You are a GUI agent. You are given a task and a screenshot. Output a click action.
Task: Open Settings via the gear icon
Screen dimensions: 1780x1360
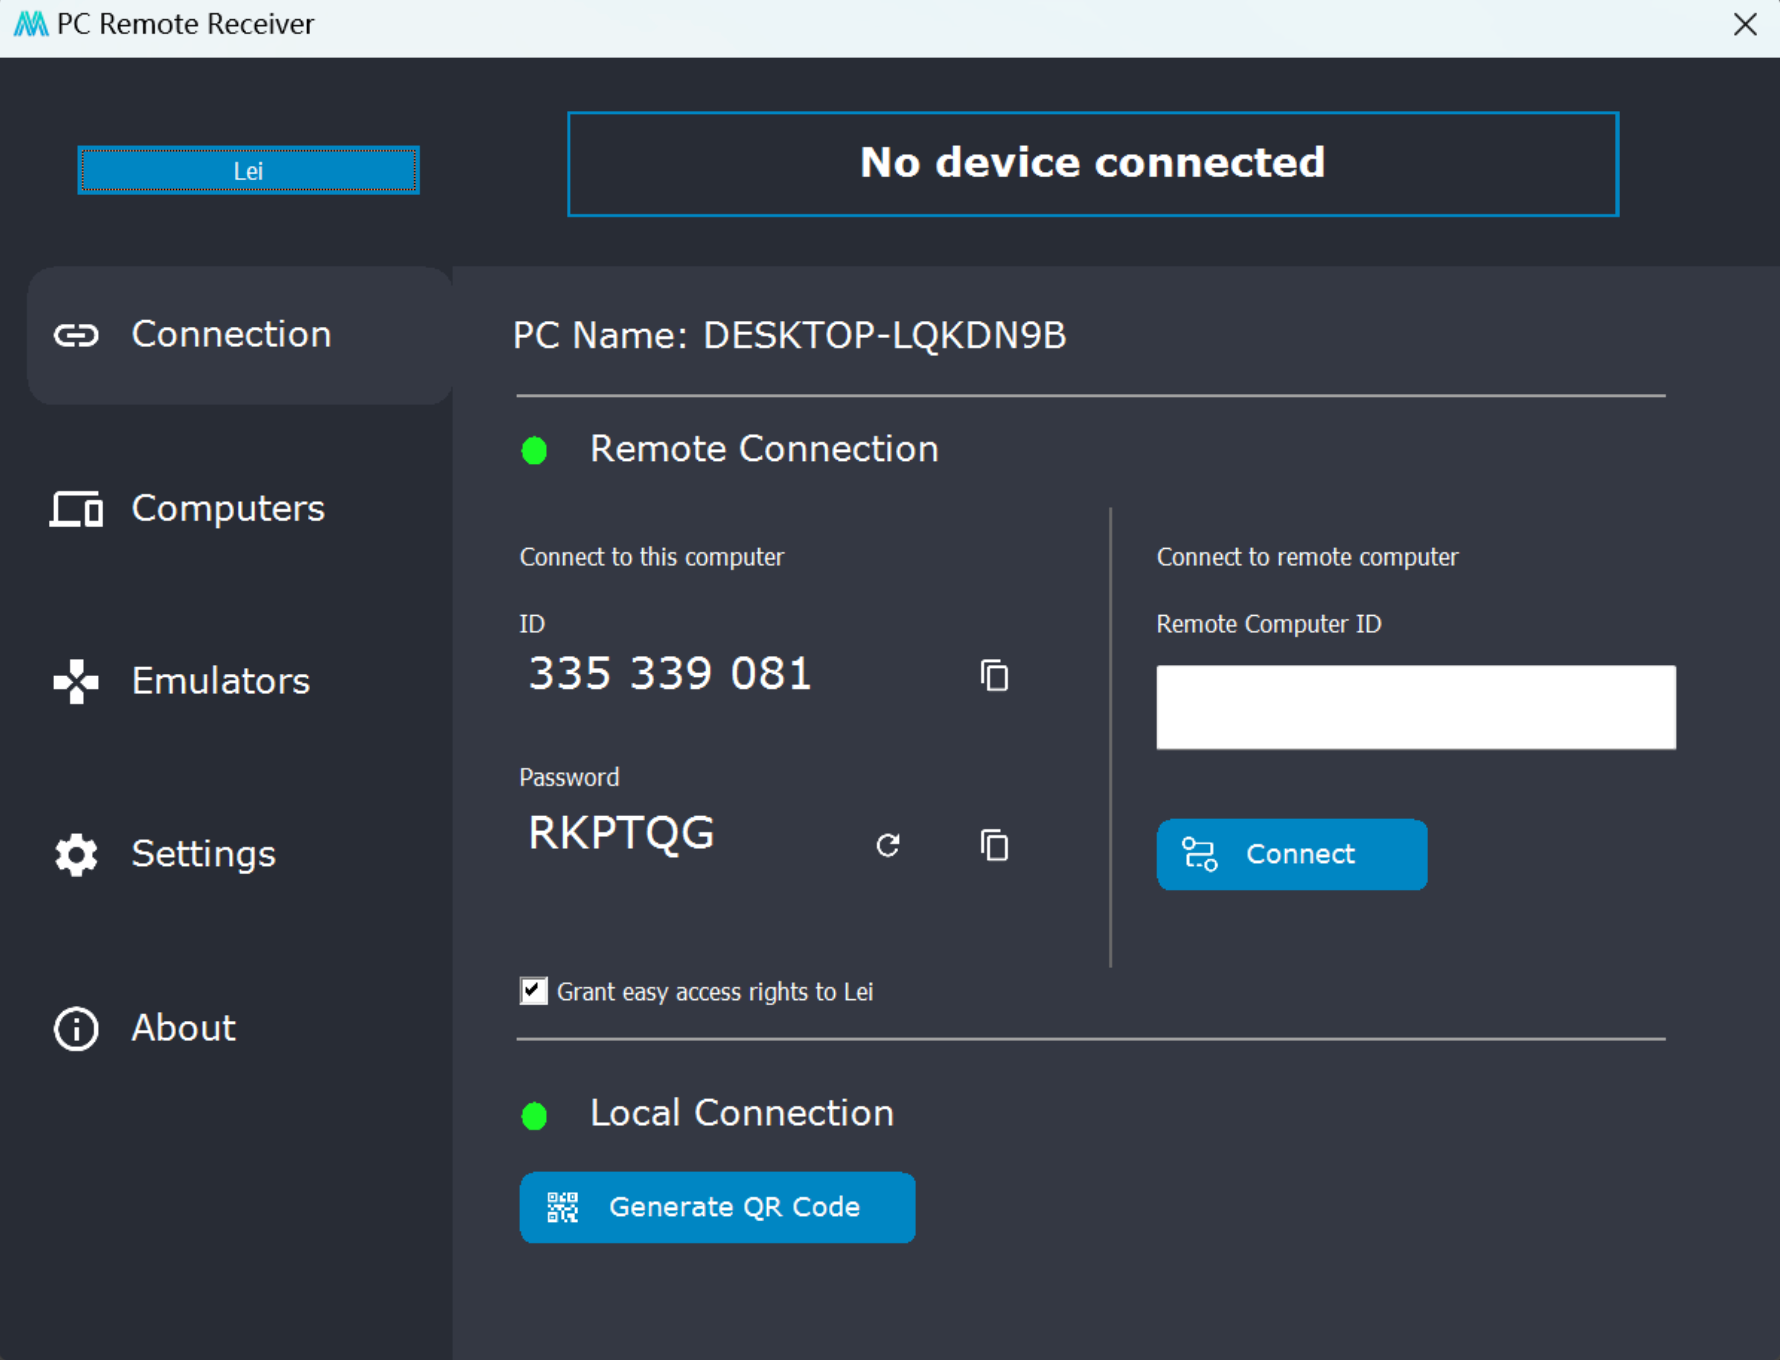click(x=75, y=854)
